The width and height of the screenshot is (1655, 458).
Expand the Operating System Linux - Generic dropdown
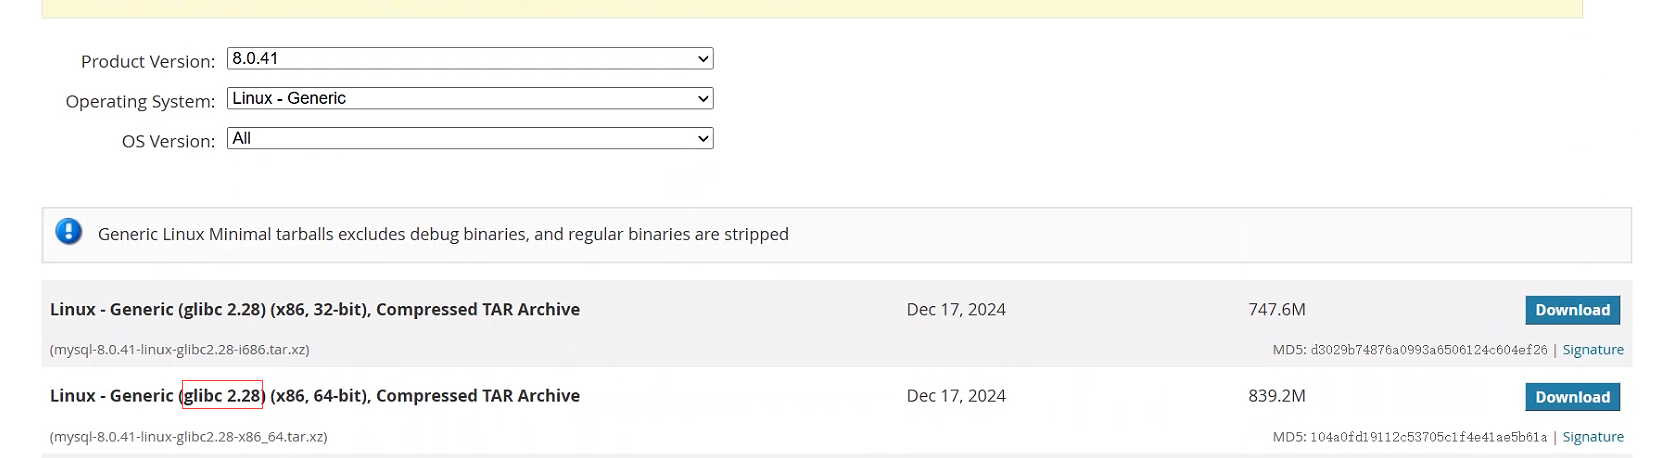click(469, 99)
